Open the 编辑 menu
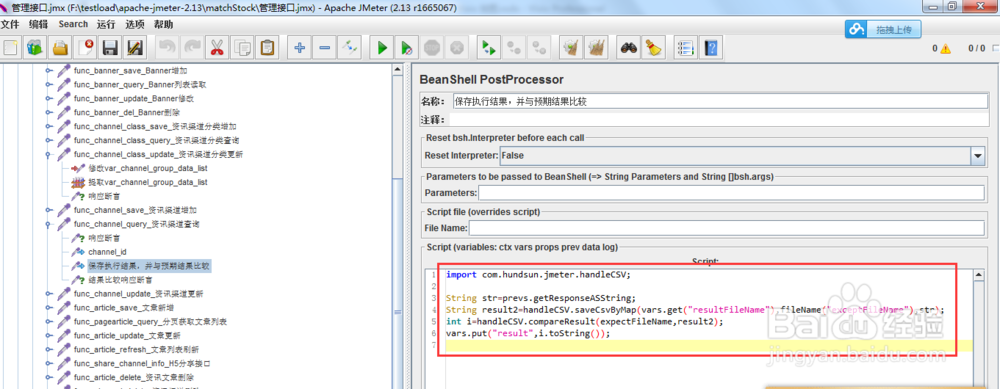 pos(38,24)
